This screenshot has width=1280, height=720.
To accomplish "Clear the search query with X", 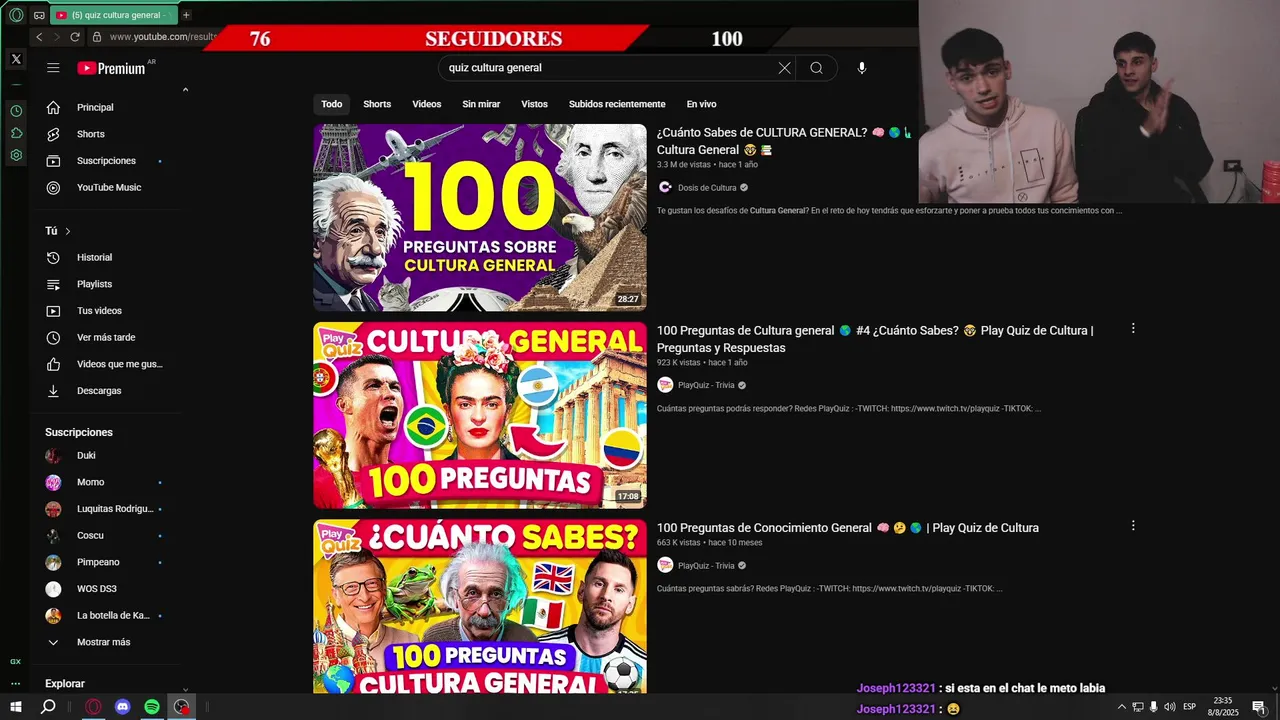I will 785,68.
